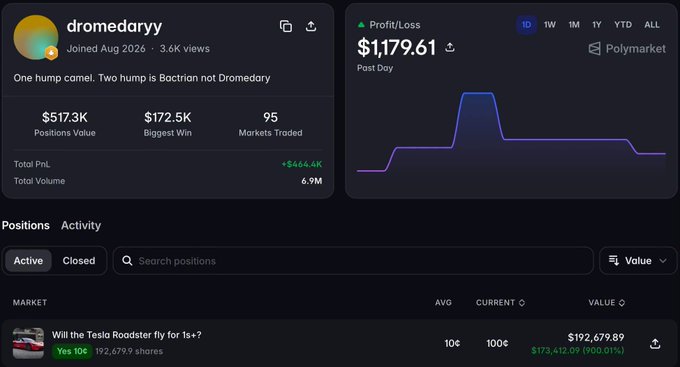Viewport: 680px width, 367px height.
Task: Click the AVG column header
Action: tap(443, 303)
